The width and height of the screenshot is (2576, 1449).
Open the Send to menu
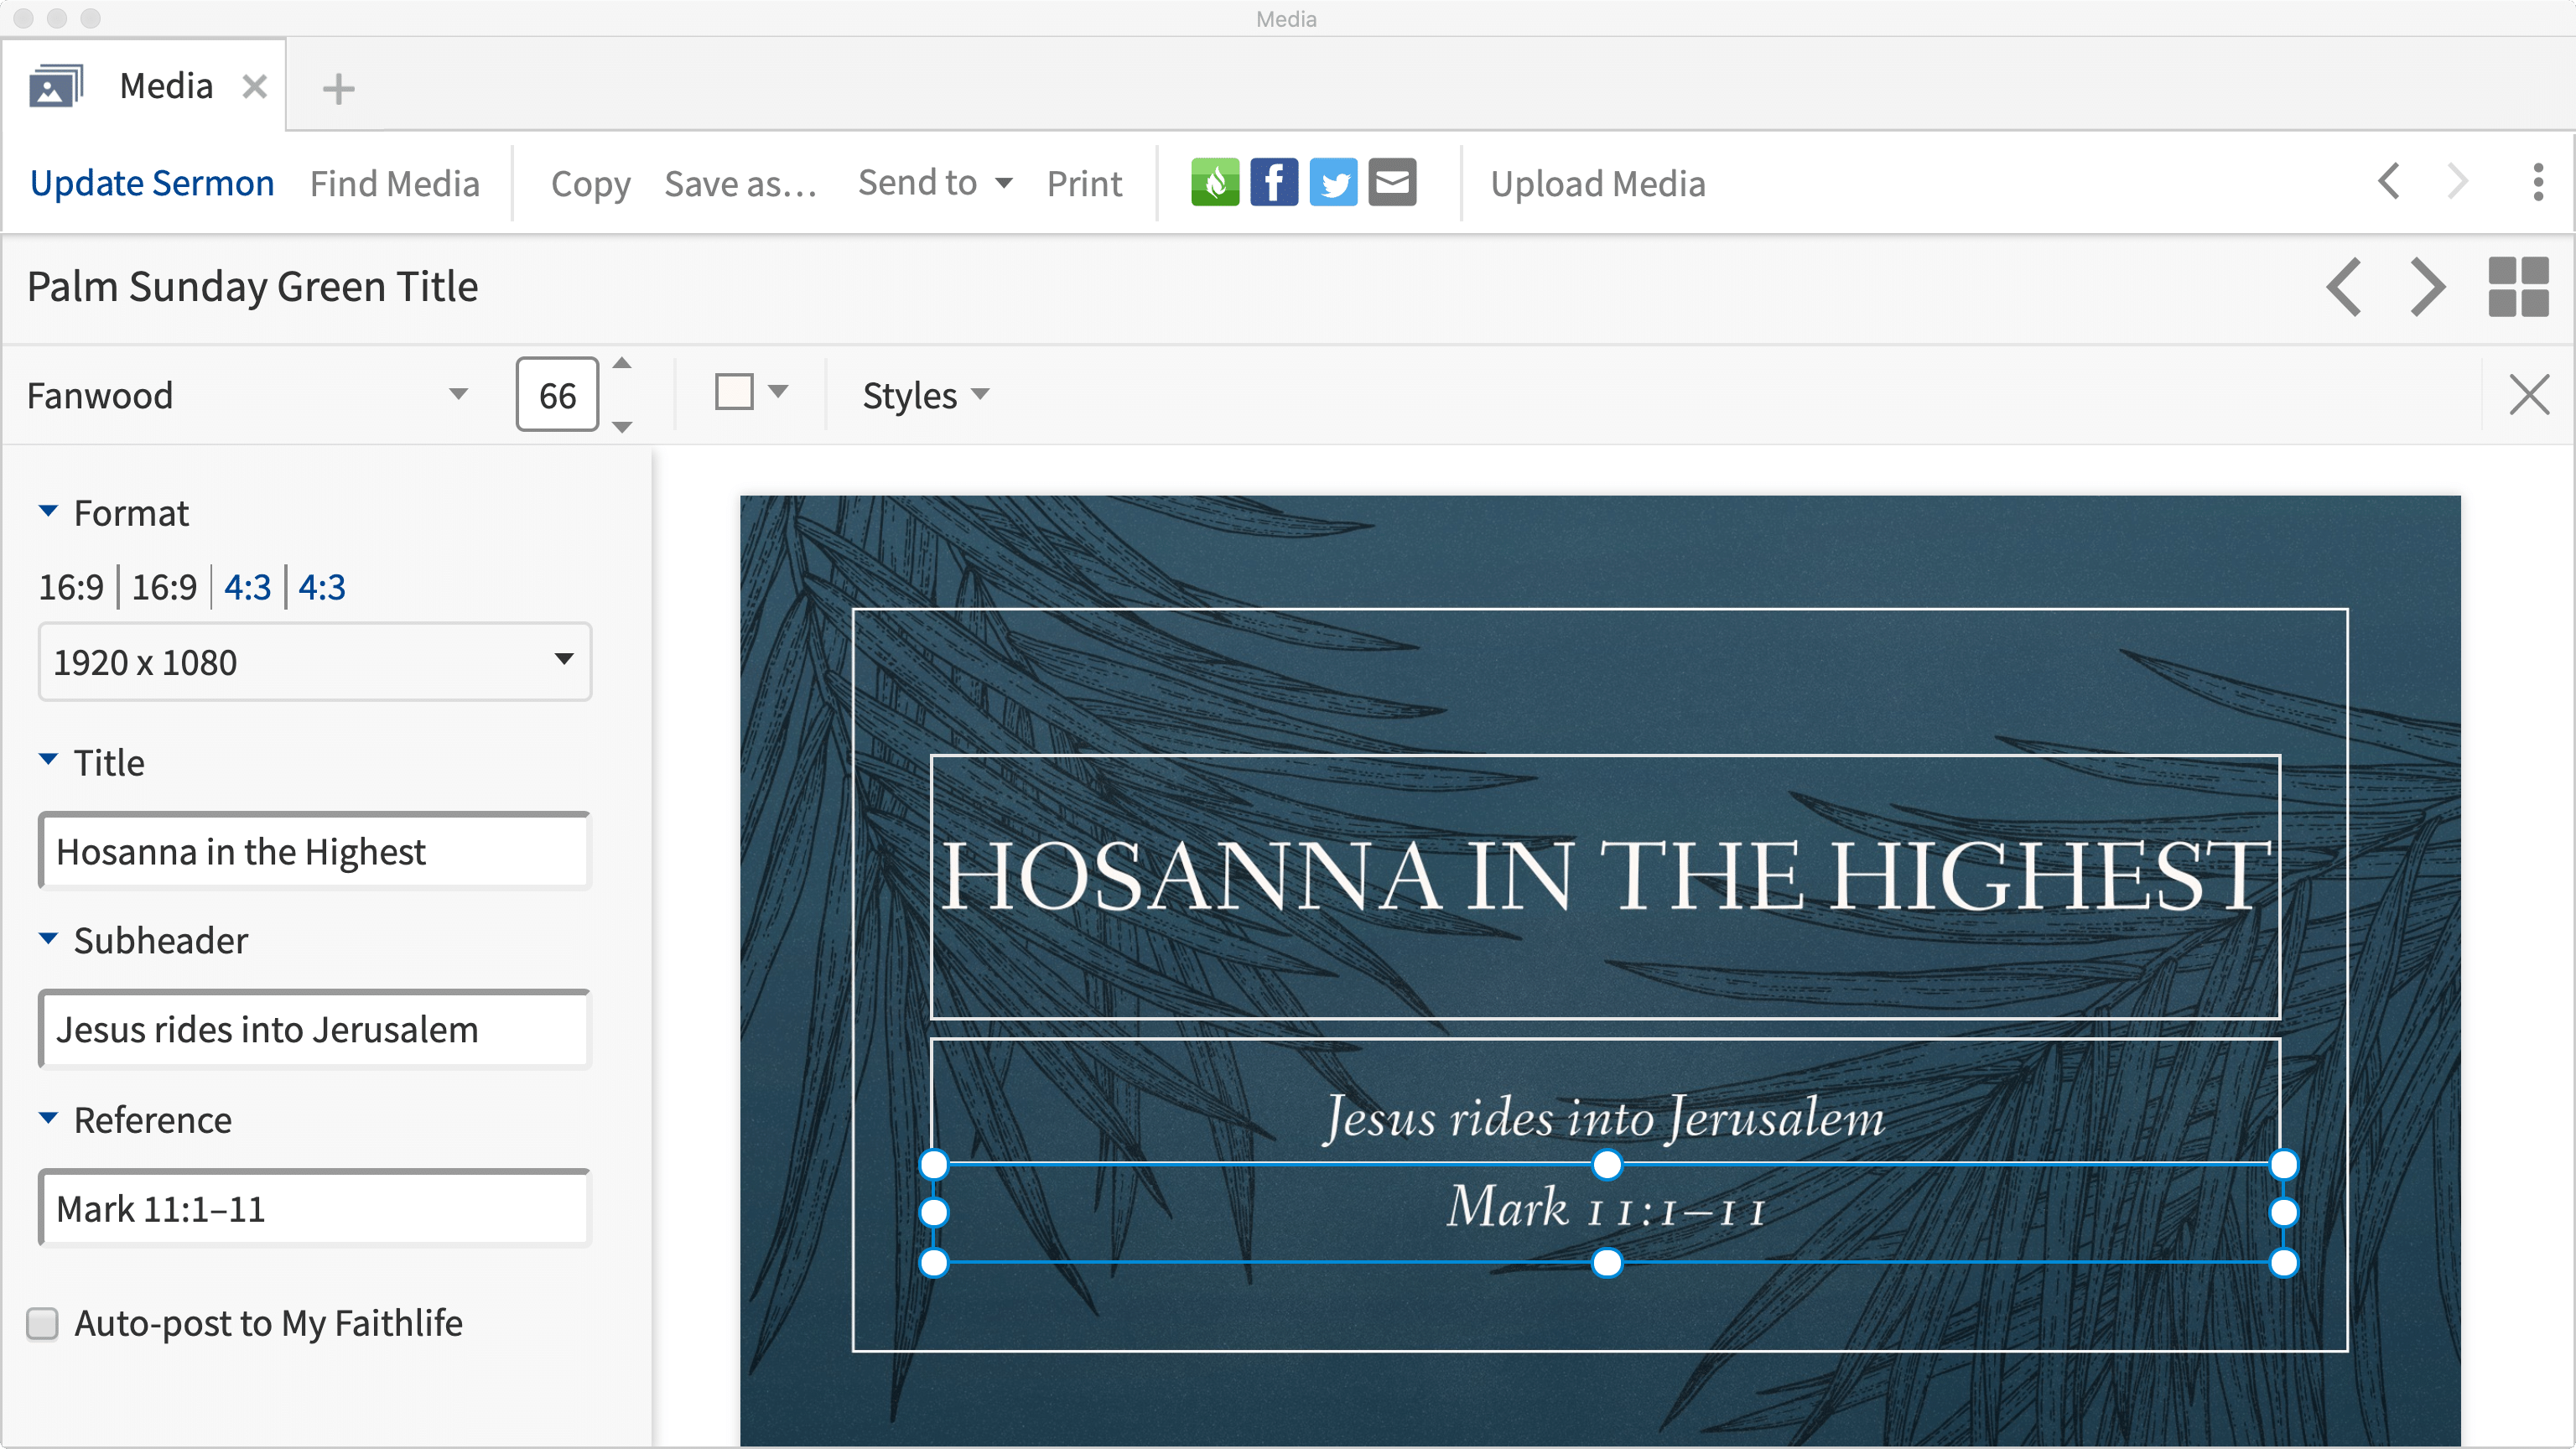[935, 183]
